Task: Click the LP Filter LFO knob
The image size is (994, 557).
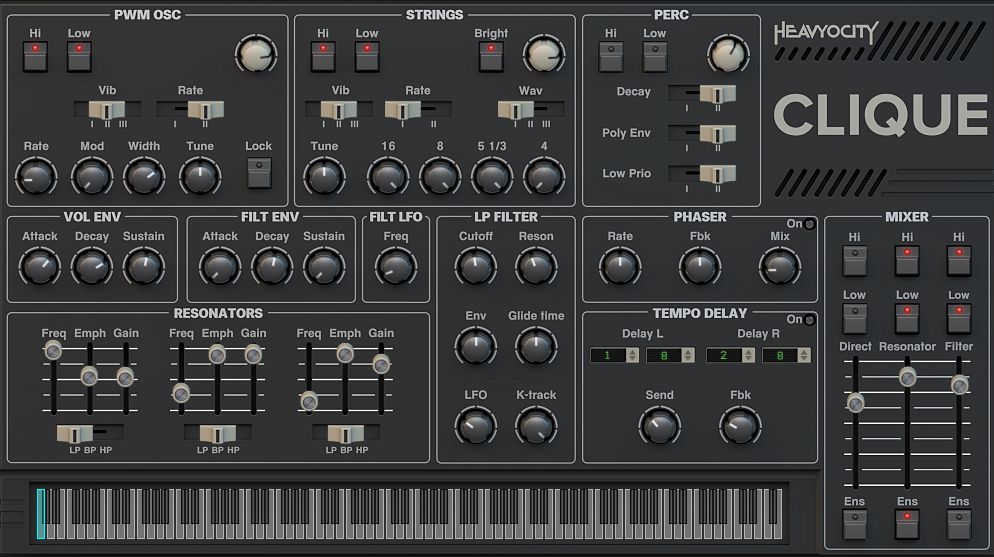Action: (475, 426)
